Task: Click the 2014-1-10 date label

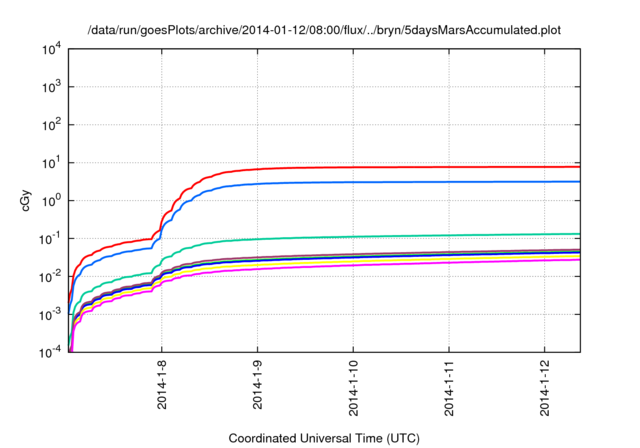Action: (353, 388)
